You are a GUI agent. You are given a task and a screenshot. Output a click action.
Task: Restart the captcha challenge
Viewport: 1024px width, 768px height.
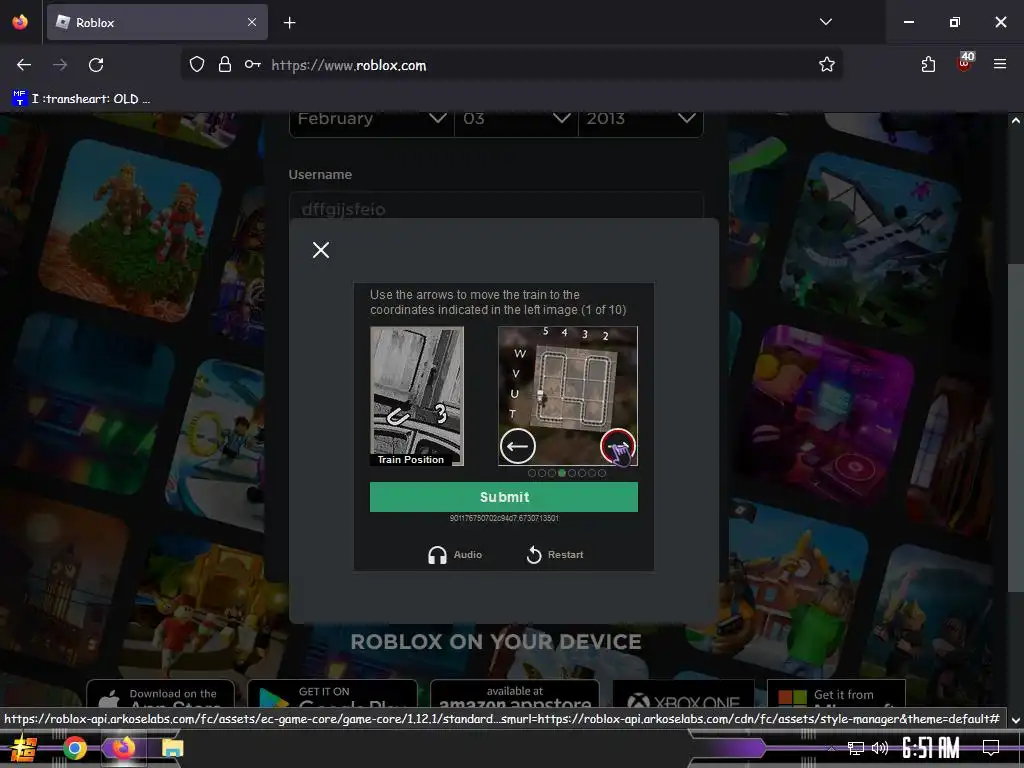tap(555, 554)
